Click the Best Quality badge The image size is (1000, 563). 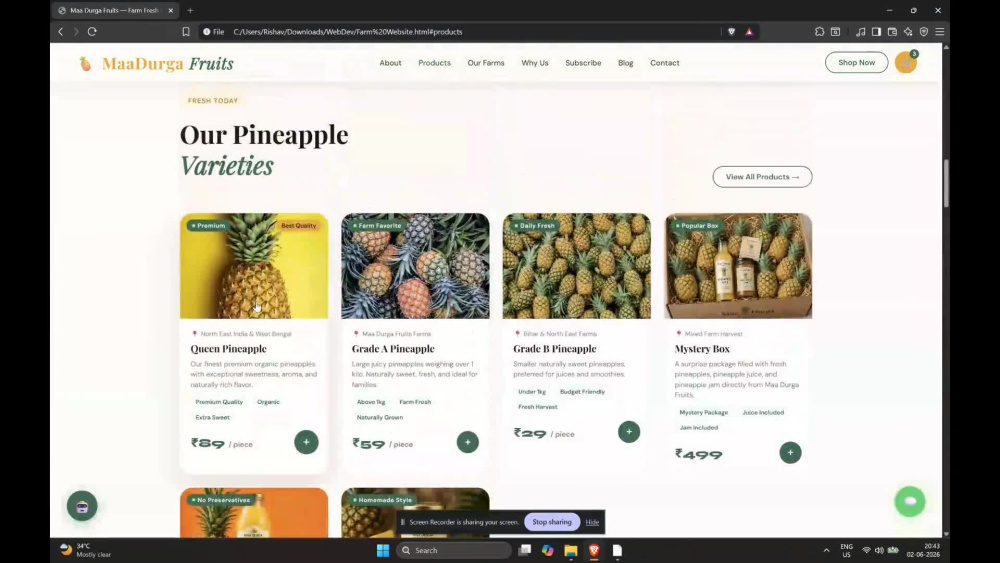click(x=298, y=226)
